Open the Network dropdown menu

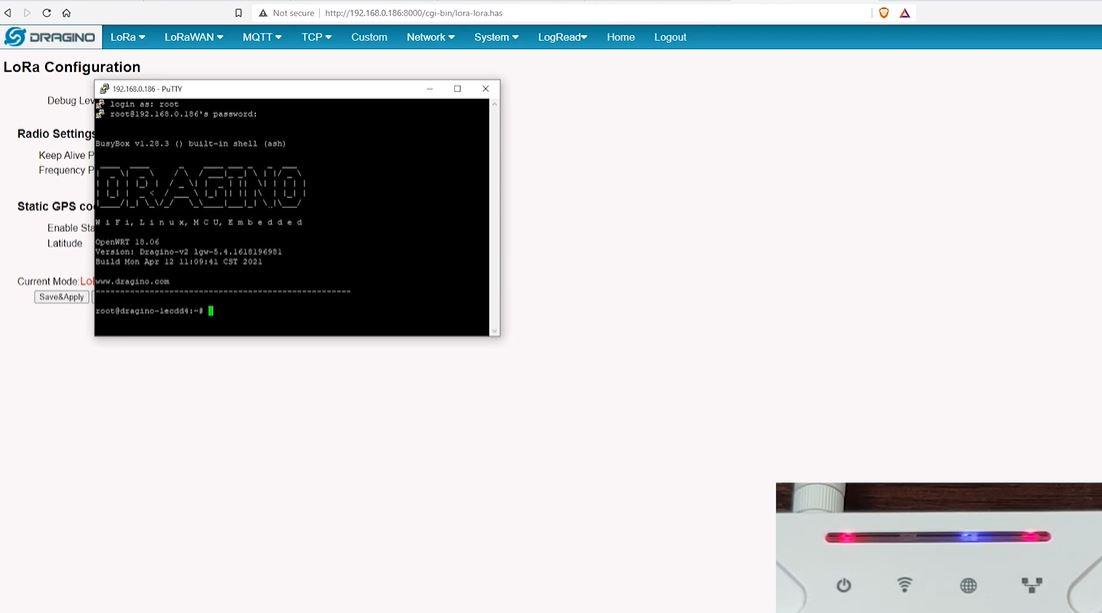(x=430, y=37)
